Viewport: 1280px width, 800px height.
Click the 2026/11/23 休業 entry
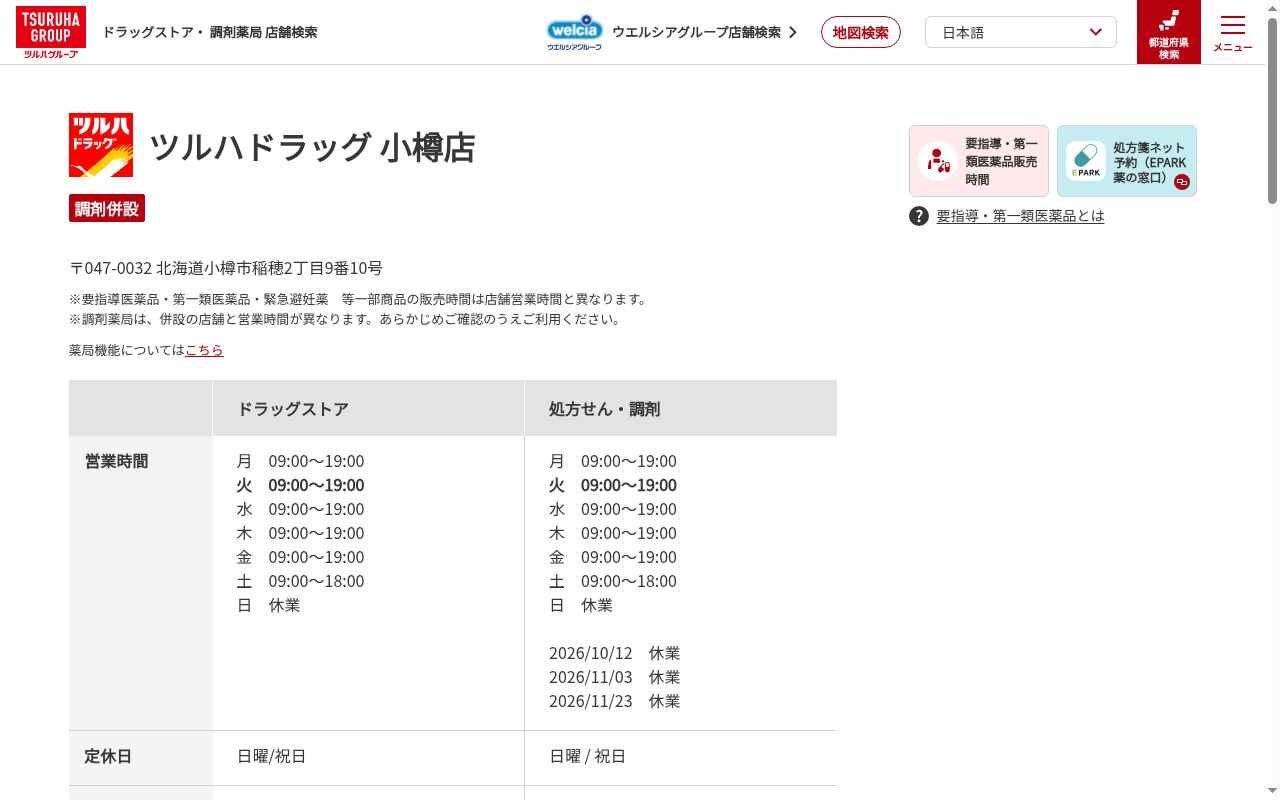[x=614, y=701]
